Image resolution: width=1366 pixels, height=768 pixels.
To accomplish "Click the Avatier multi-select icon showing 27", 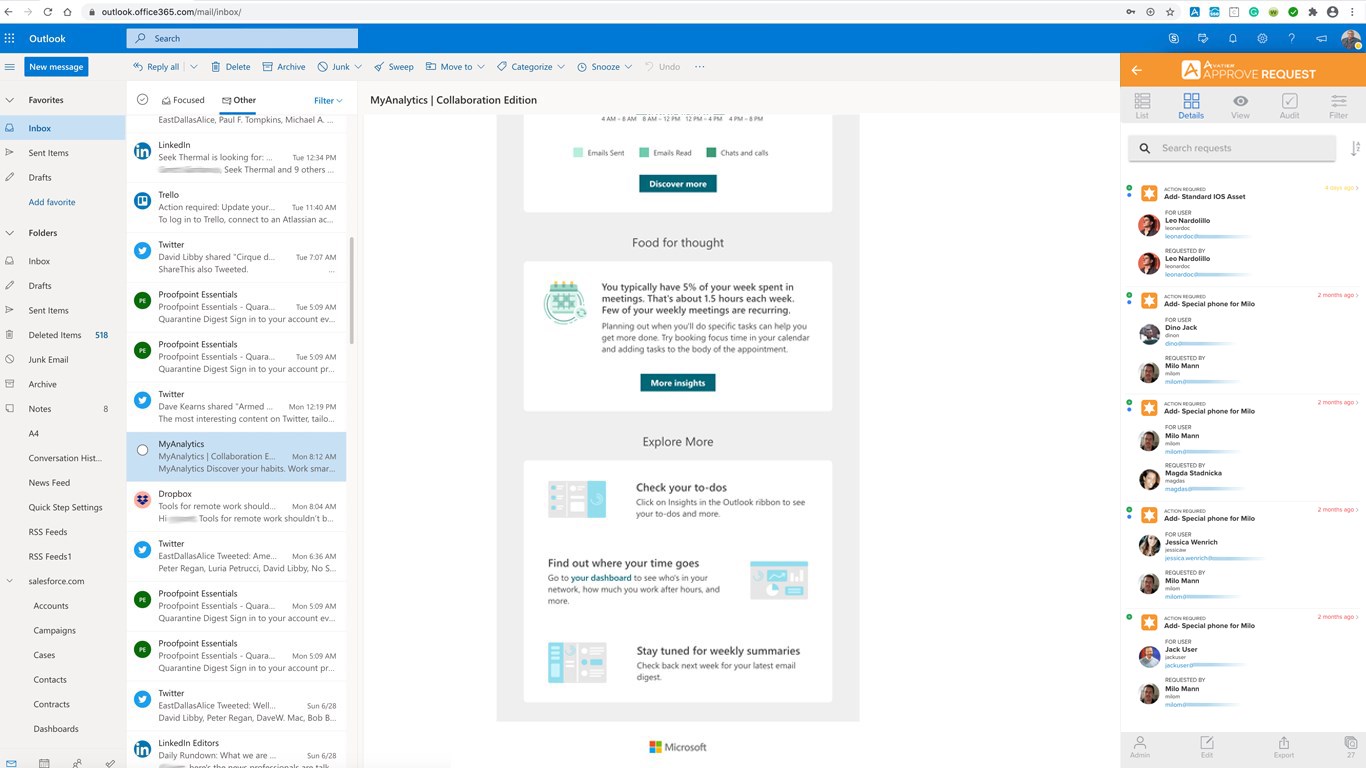I will (x=1350, y=747).
